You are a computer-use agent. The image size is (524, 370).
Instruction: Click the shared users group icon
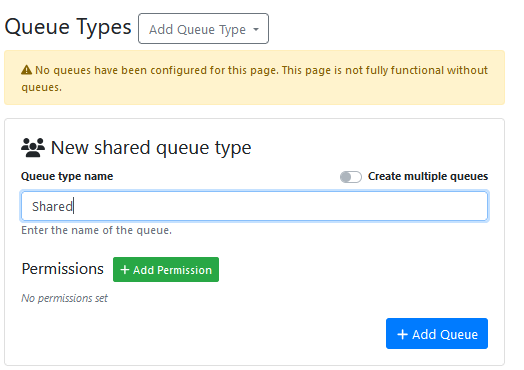(x=33, y=147)
